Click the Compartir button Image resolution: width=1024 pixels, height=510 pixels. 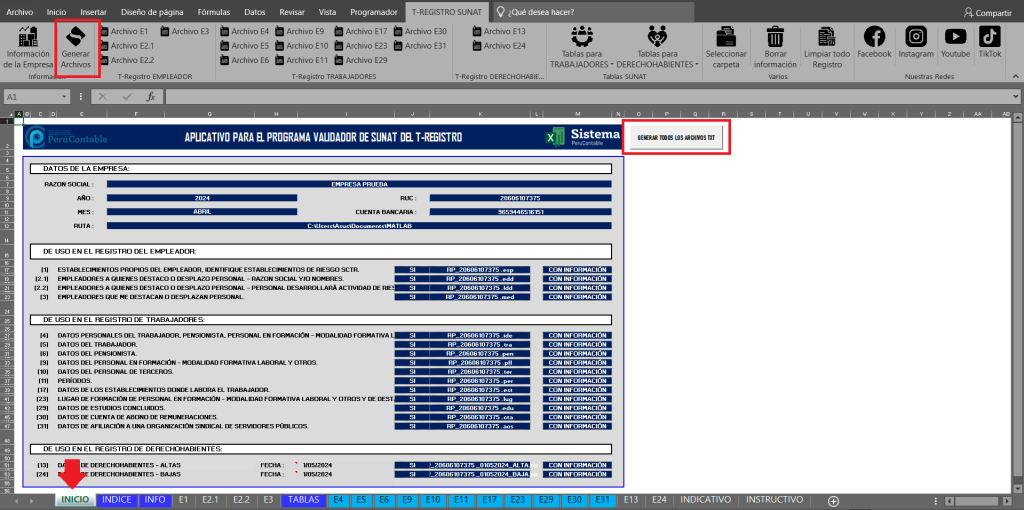(987, 12)
